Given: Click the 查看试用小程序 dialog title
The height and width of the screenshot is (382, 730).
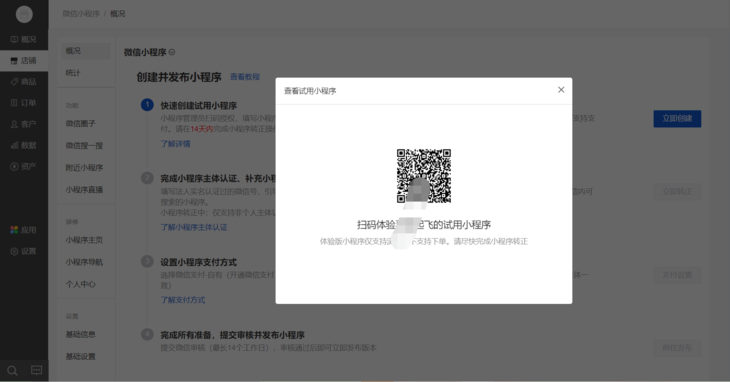Looking at the screenshot, I should coord(310,91).
